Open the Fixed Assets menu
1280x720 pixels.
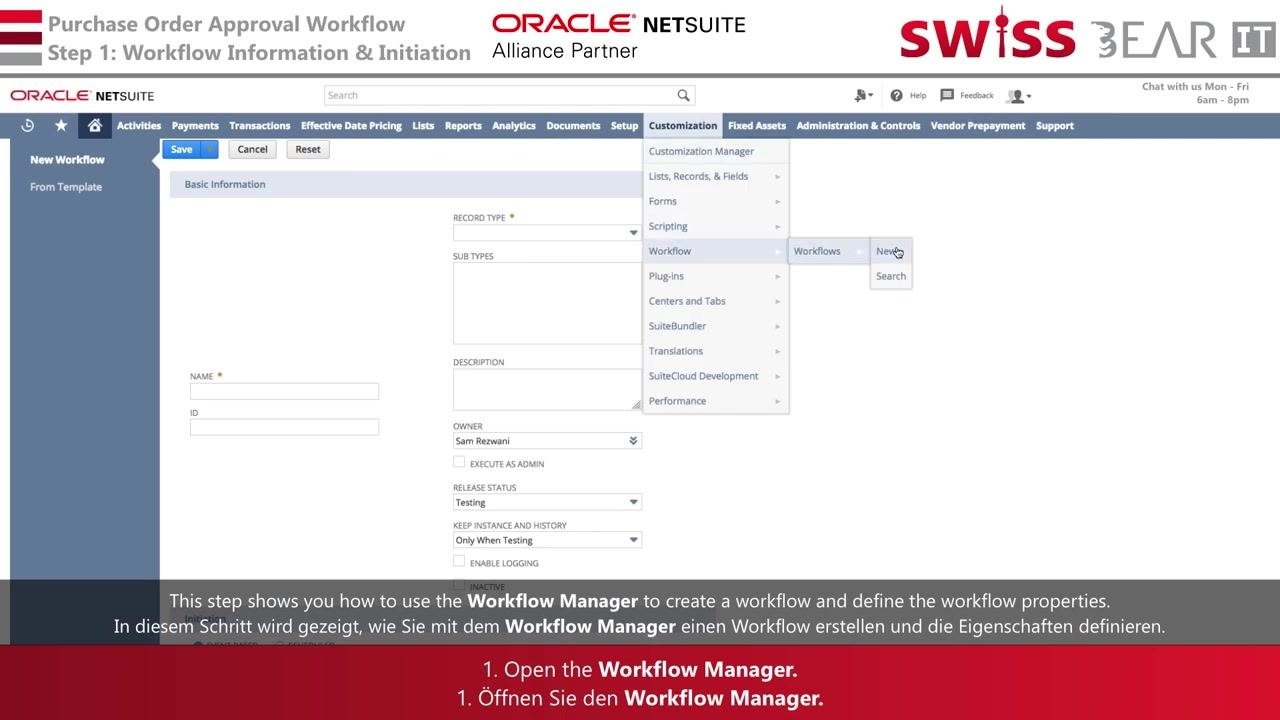click(757, 126)
